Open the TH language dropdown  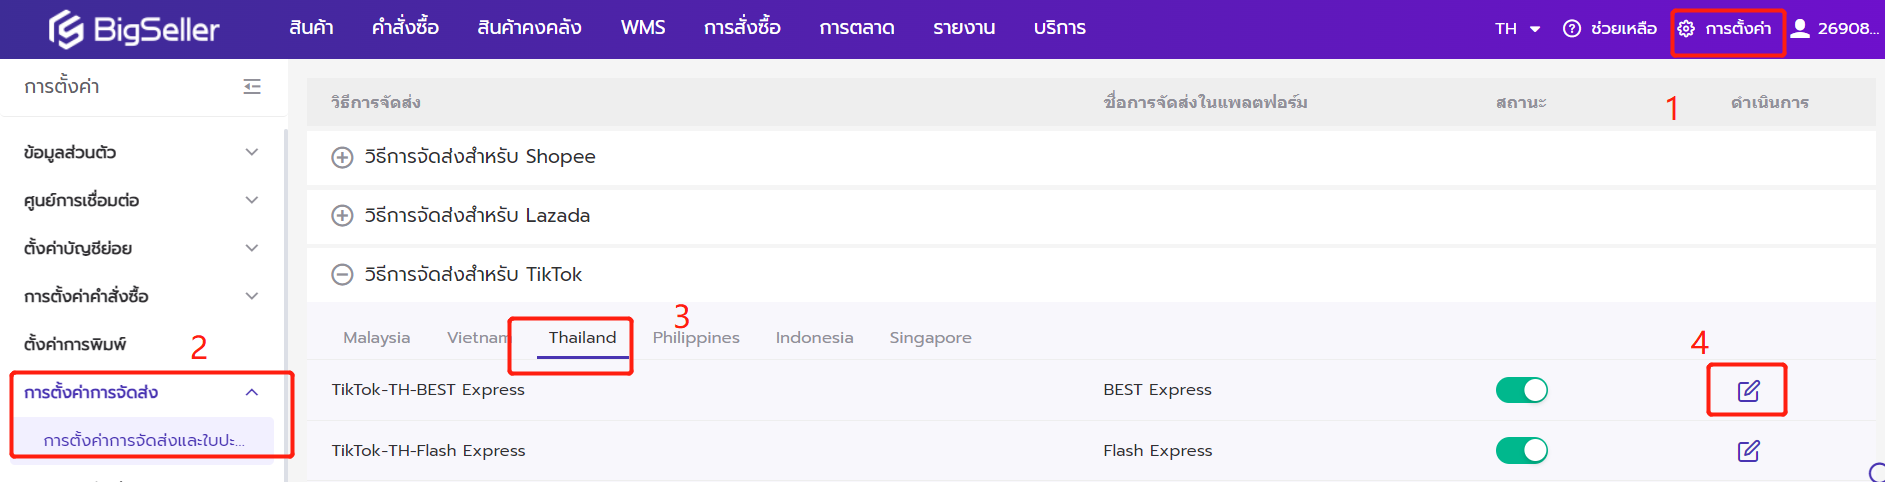(x=1517, y=29)
